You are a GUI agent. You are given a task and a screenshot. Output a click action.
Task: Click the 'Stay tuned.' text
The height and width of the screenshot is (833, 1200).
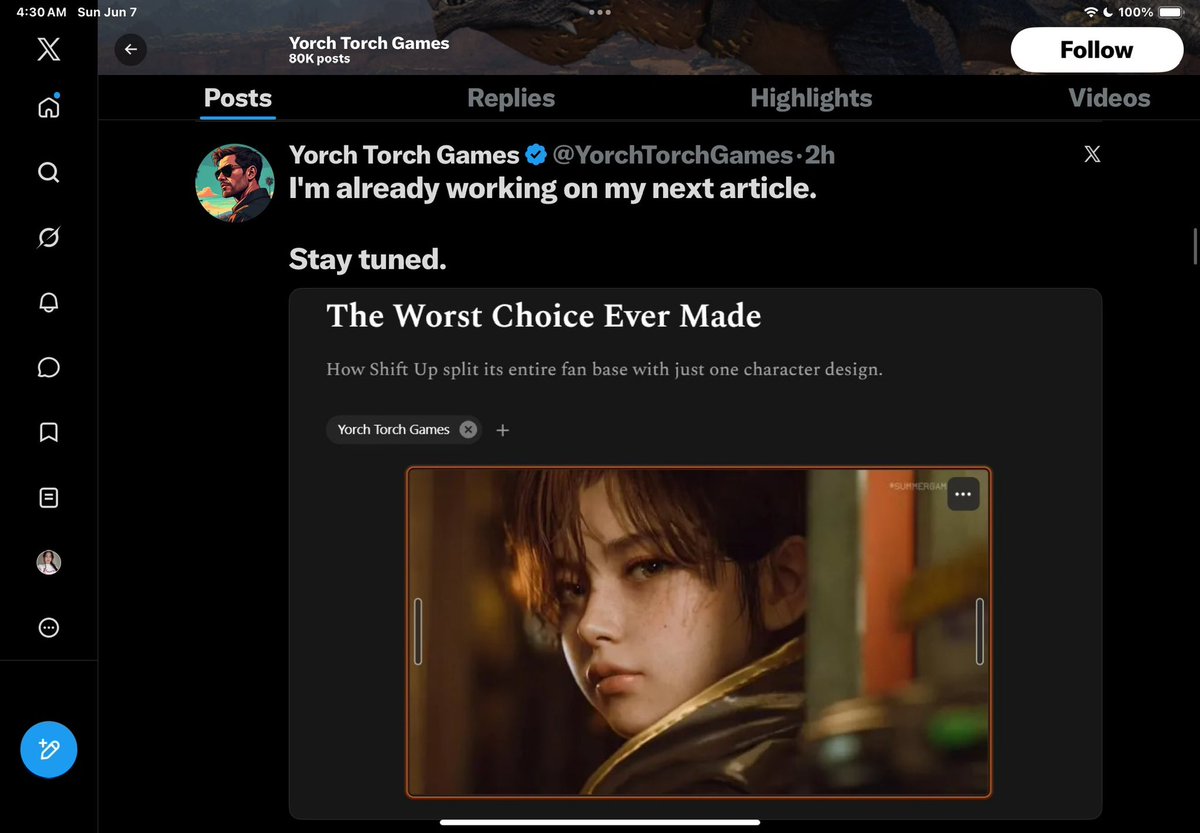click(367, 259)
